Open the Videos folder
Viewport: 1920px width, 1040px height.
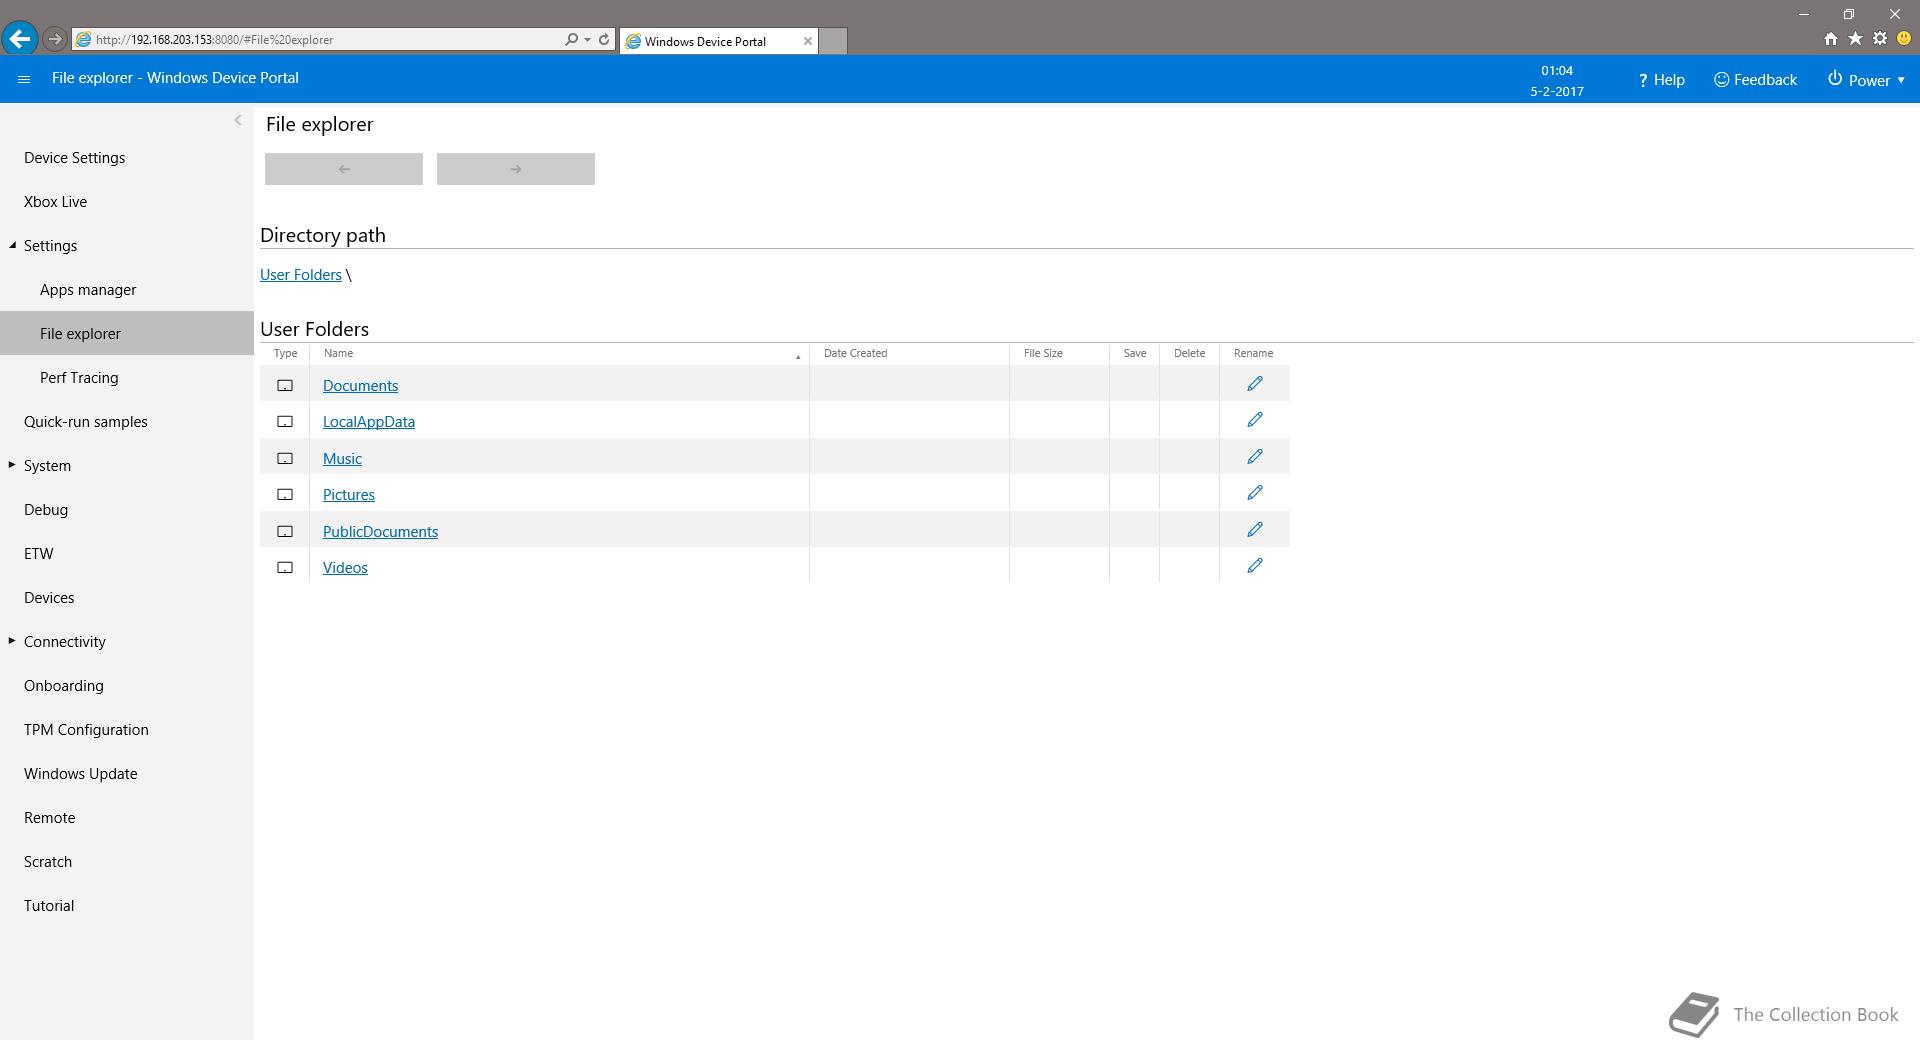click(x=345, y=568)
